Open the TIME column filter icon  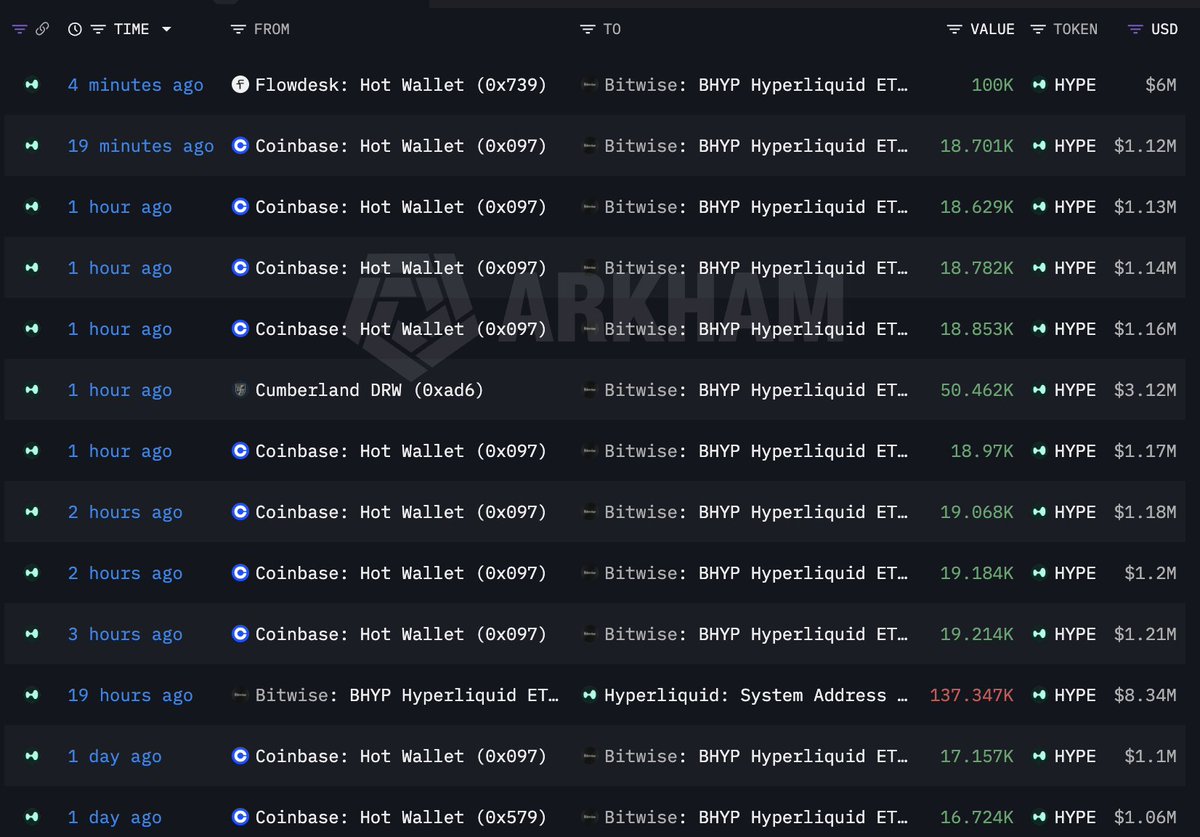click(x=98, y=29)
